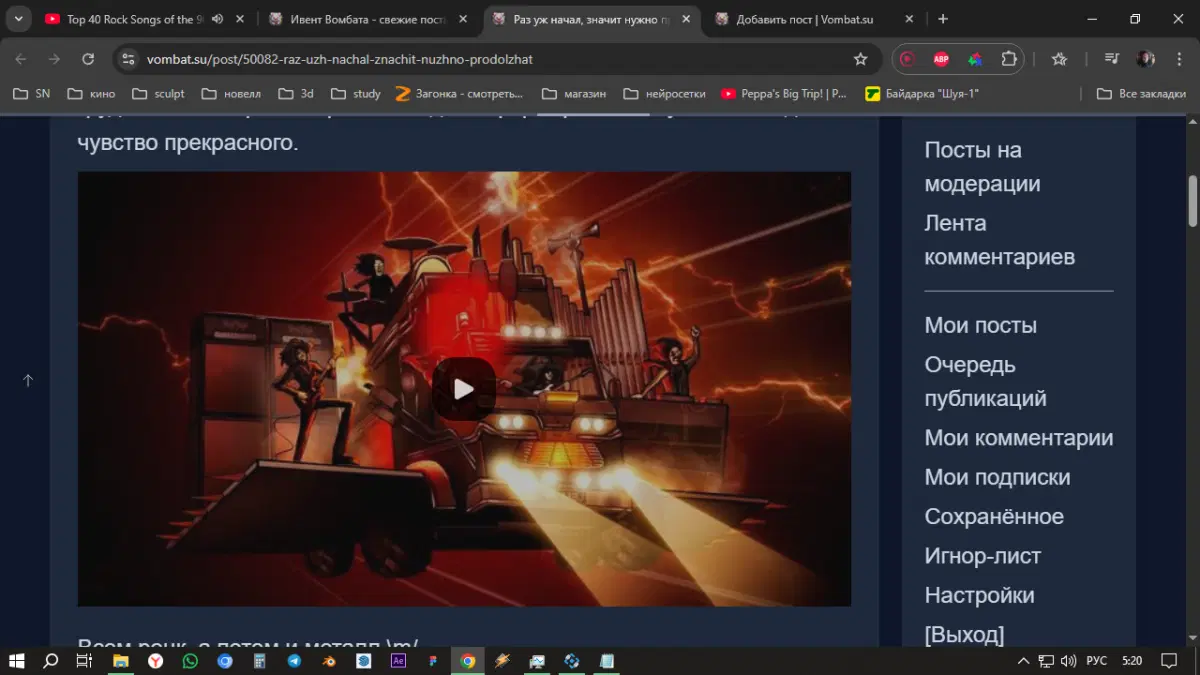Go forward in browser history

click(x=54, y=59)
